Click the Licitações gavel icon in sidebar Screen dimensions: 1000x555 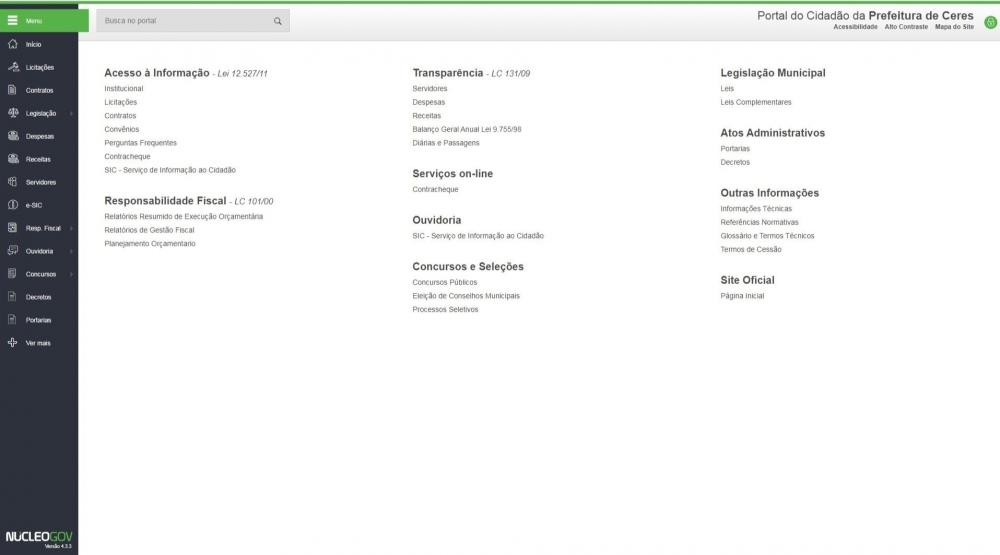(12, 67)
